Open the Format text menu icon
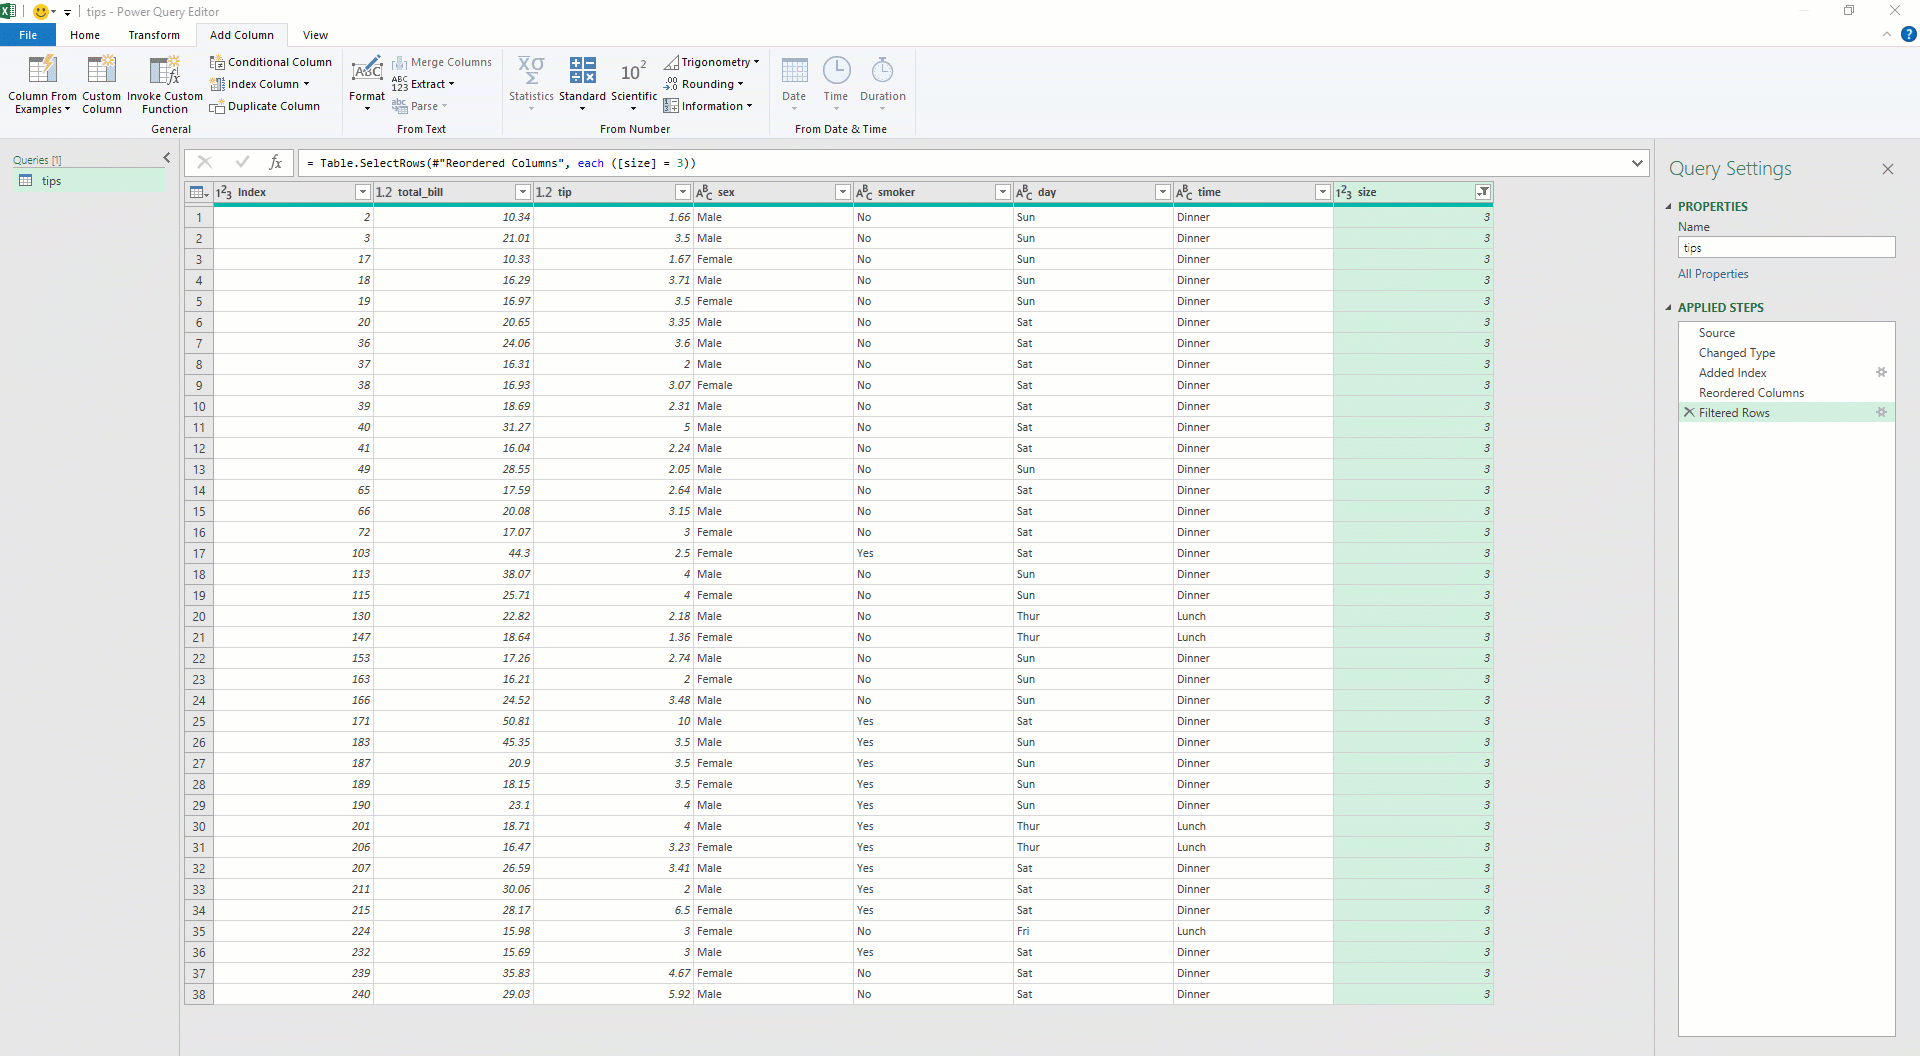Image resolution: width=1920 pixels, height=1056 pixels. pyautogui.click(x=367, y=71)
